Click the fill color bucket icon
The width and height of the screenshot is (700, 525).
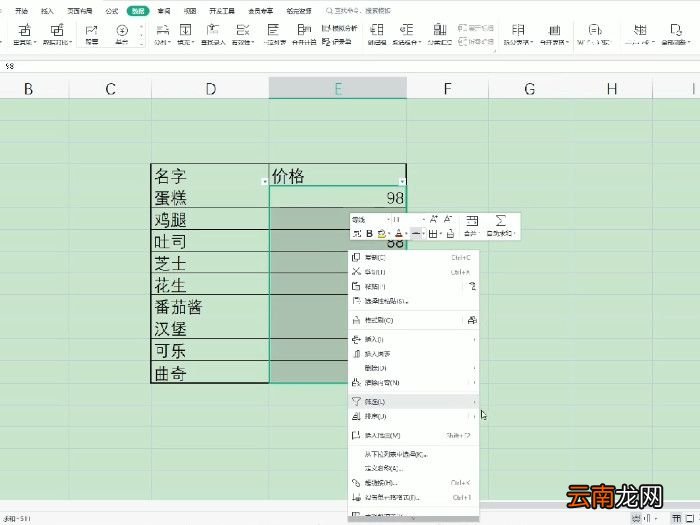tap(381, 233)
